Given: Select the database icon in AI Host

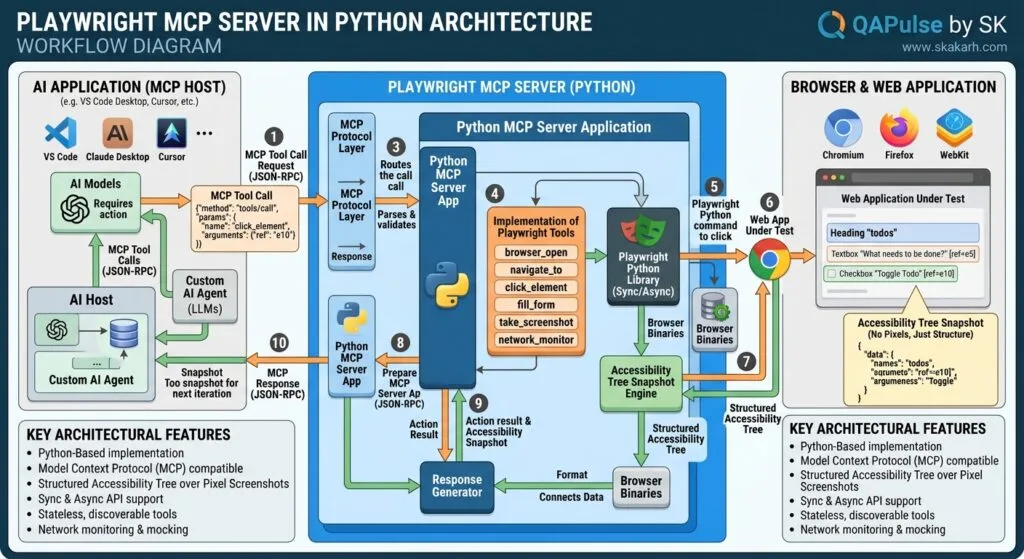Looking at the screenshot, I should 123,332.
